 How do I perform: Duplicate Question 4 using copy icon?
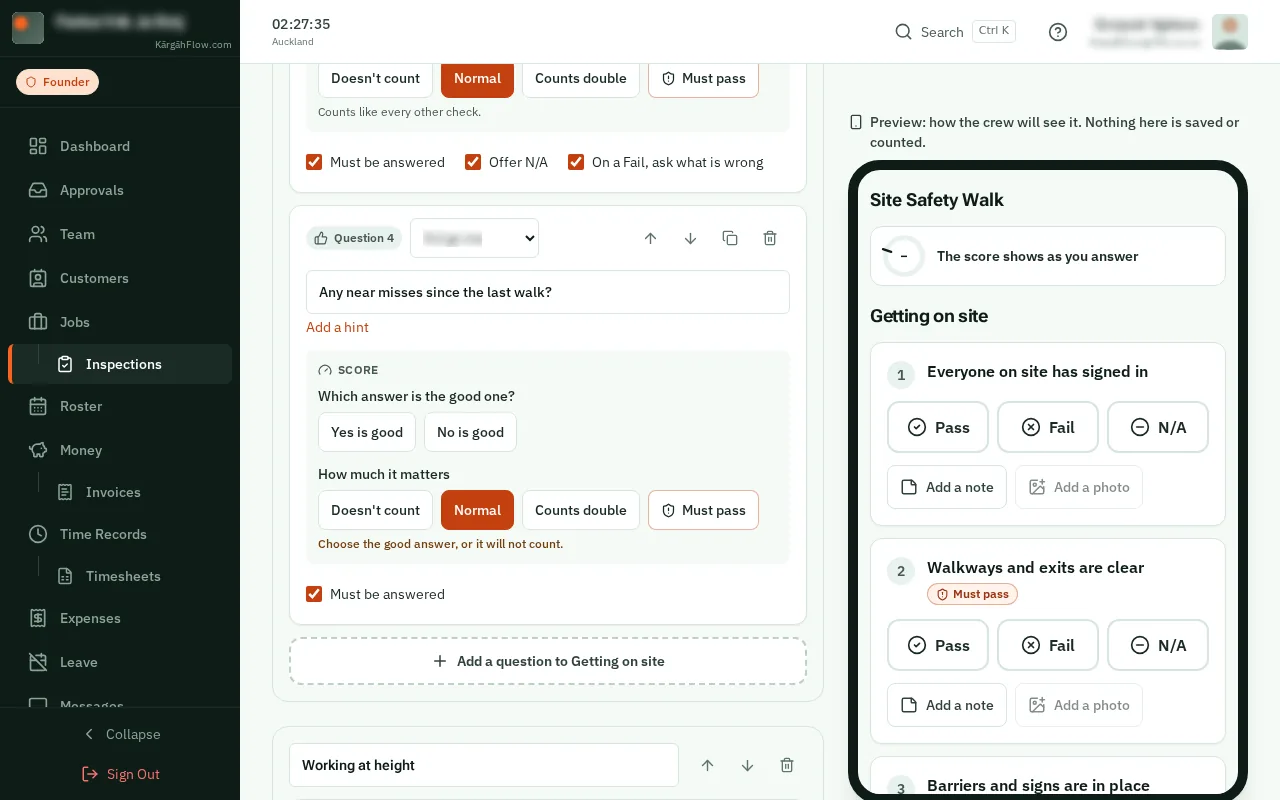(x=730, y=238)
